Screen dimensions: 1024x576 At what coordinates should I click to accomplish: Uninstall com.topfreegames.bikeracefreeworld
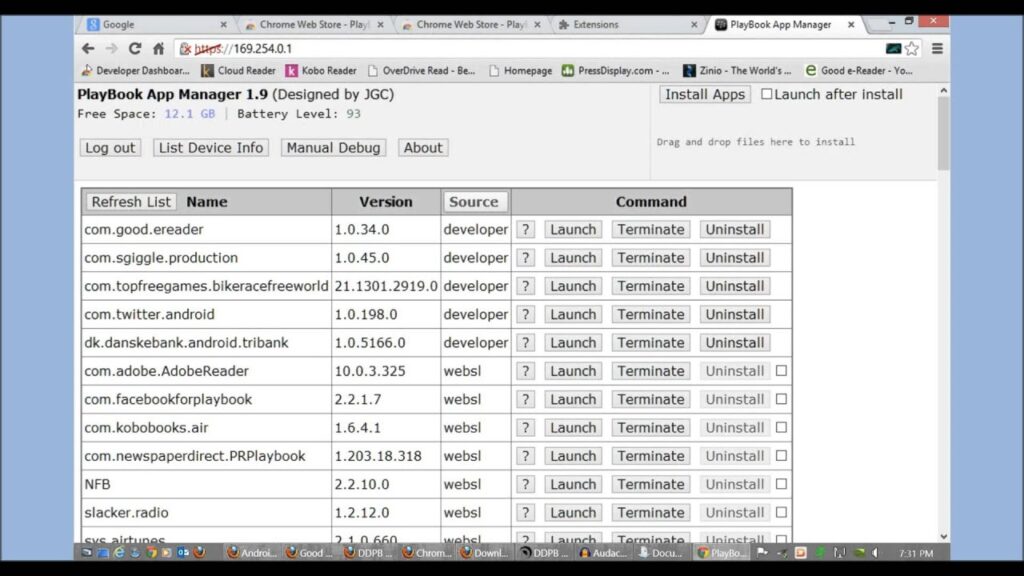coord(735,286)
